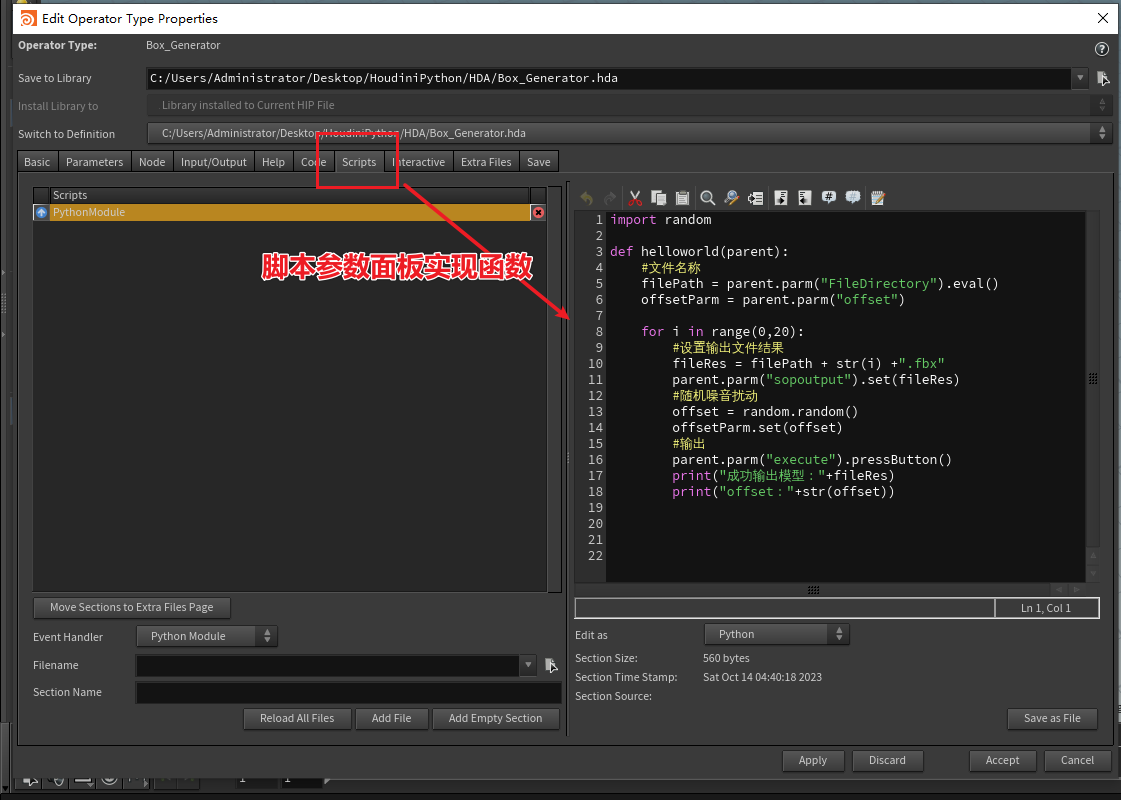The width and height of the screenshot is (1121, 800).
Task: Open script in external editor notepad icon
Action: coord(878,198)
